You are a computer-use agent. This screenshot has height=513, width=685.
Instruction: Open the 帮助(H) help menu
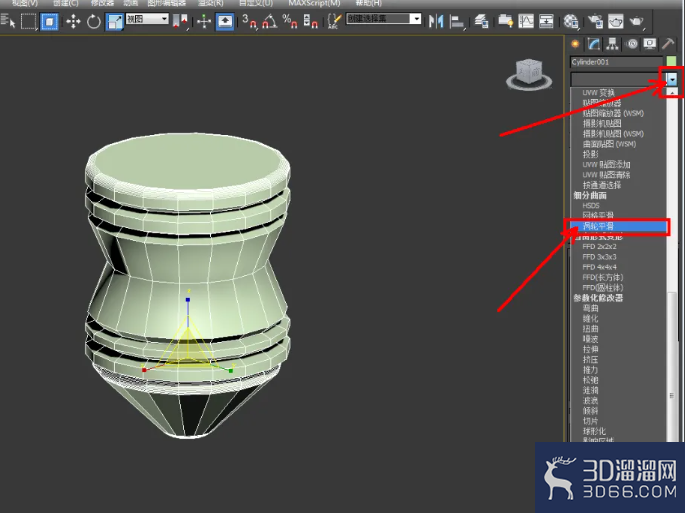(368, 3)
